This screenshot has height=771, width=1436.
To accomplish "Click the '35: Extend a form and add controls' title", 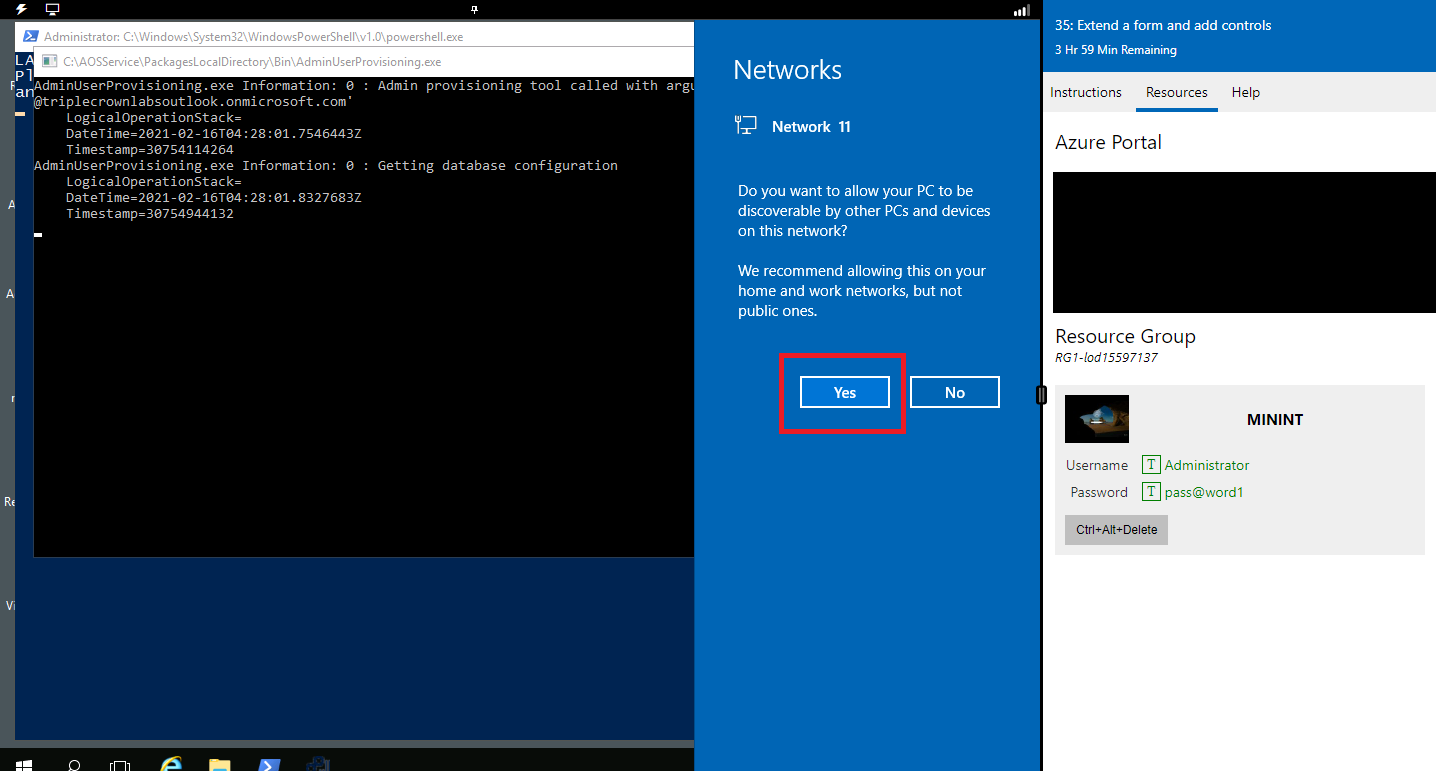I will click(x=1163, y=25).
